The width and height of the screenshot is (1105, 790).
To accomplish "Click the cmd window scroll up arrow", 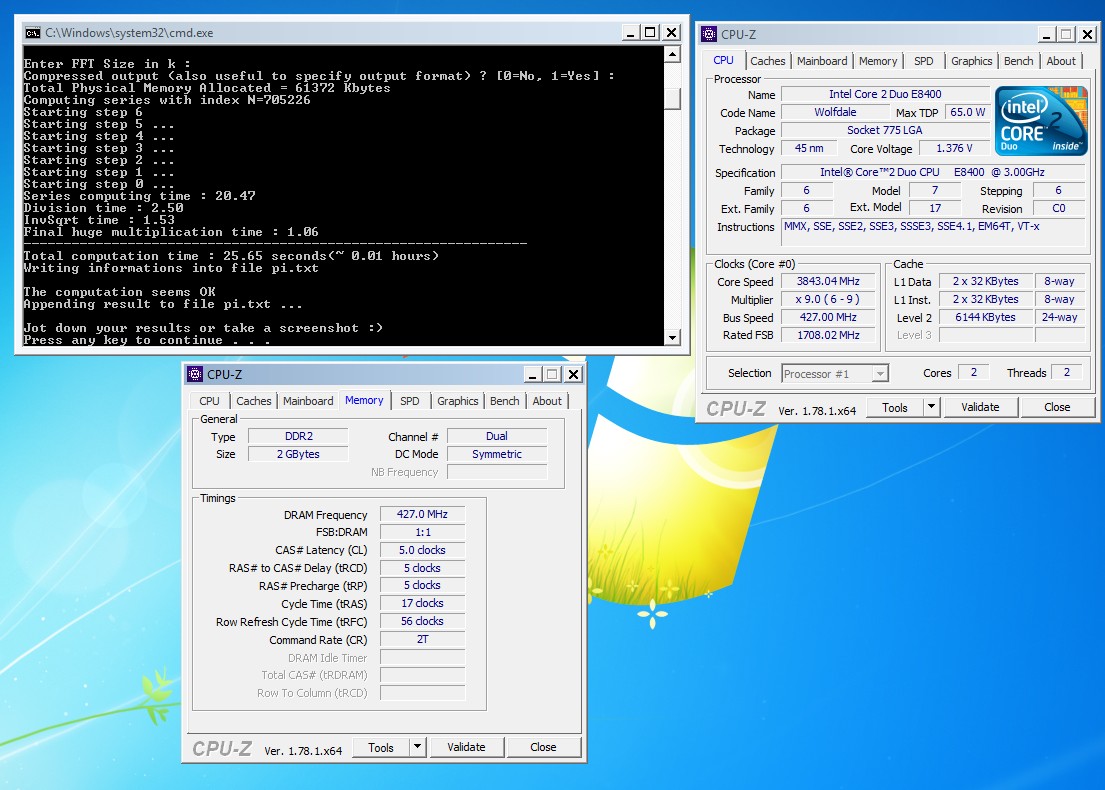I will [x=672, y=54].
